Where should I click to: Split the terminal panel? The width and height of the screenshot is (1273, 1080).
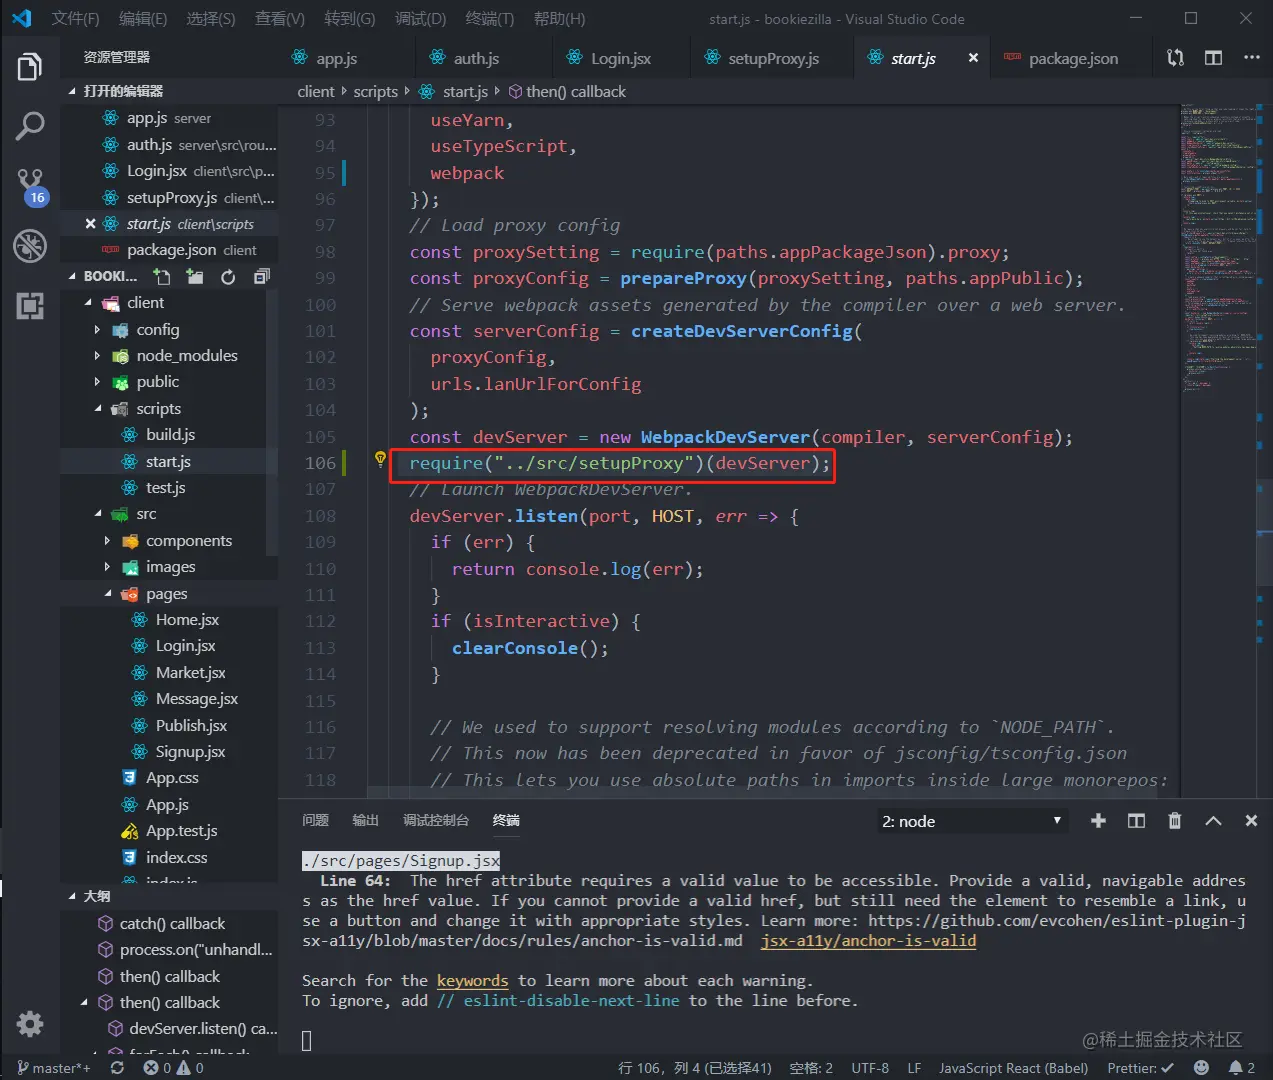1136,821
